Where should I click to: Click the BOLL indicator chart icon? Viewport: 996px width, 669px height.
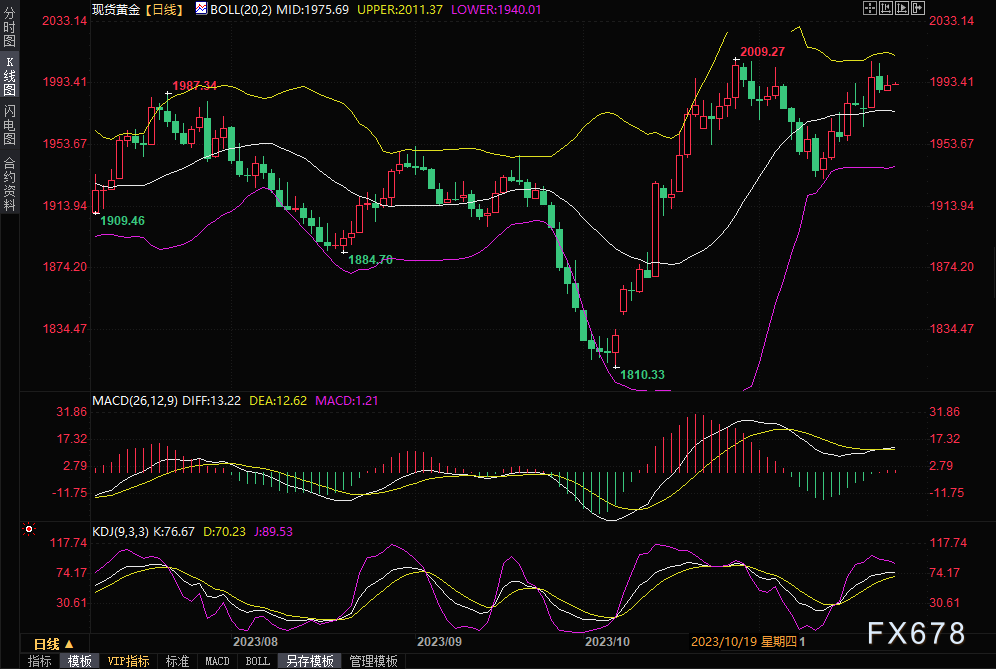(201, 9)
